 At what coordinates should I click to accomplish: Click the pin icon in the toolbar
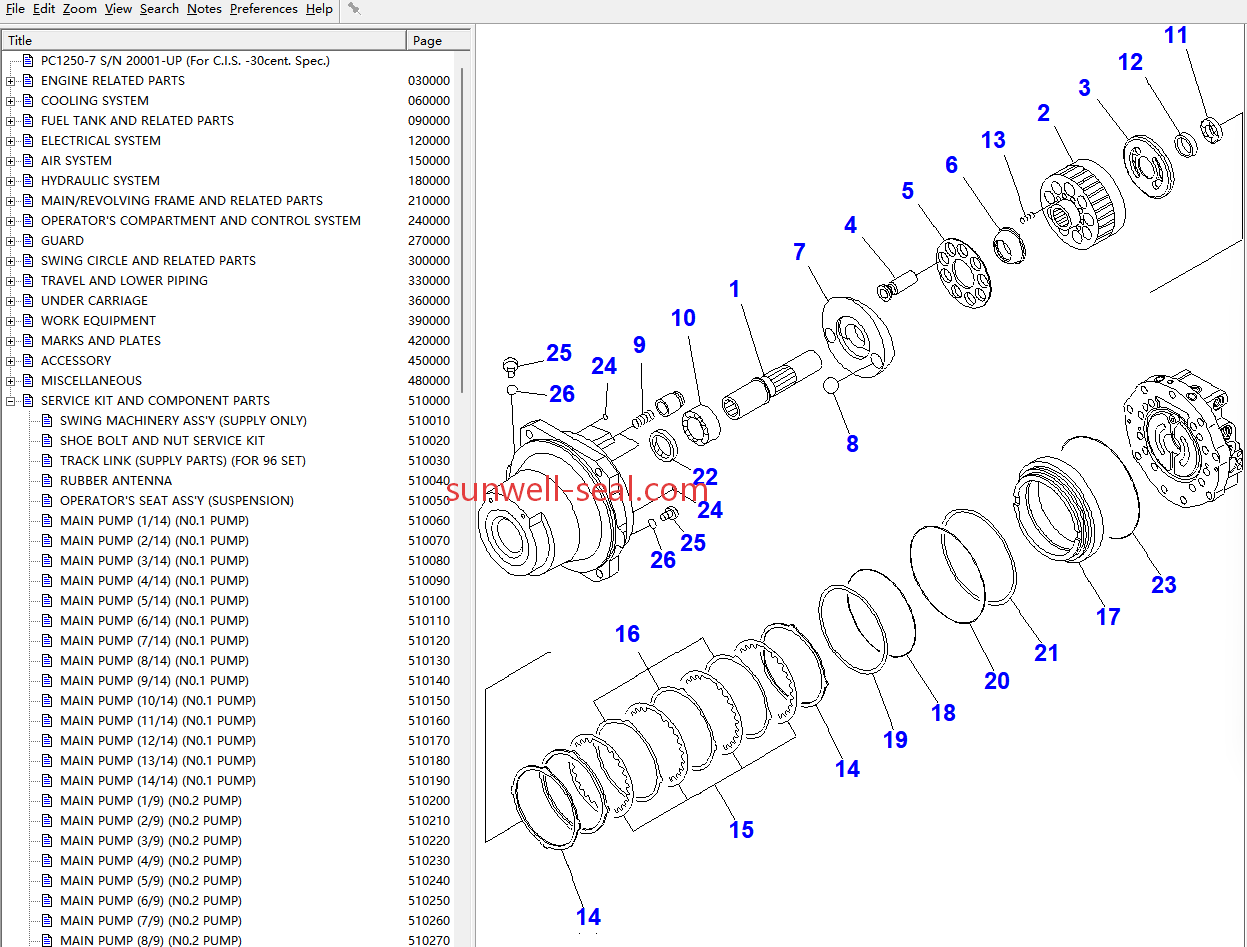[x=354, y=9]
